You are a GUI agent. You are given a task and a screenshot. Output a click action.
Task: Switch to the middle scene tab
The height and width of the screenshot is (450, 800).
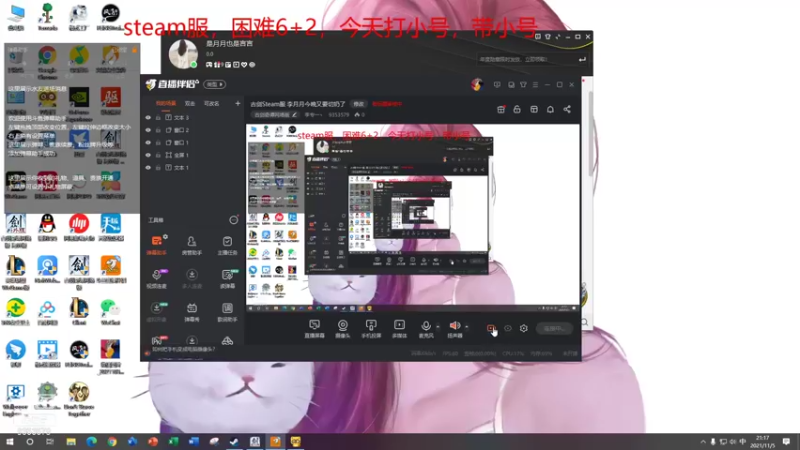190,103
